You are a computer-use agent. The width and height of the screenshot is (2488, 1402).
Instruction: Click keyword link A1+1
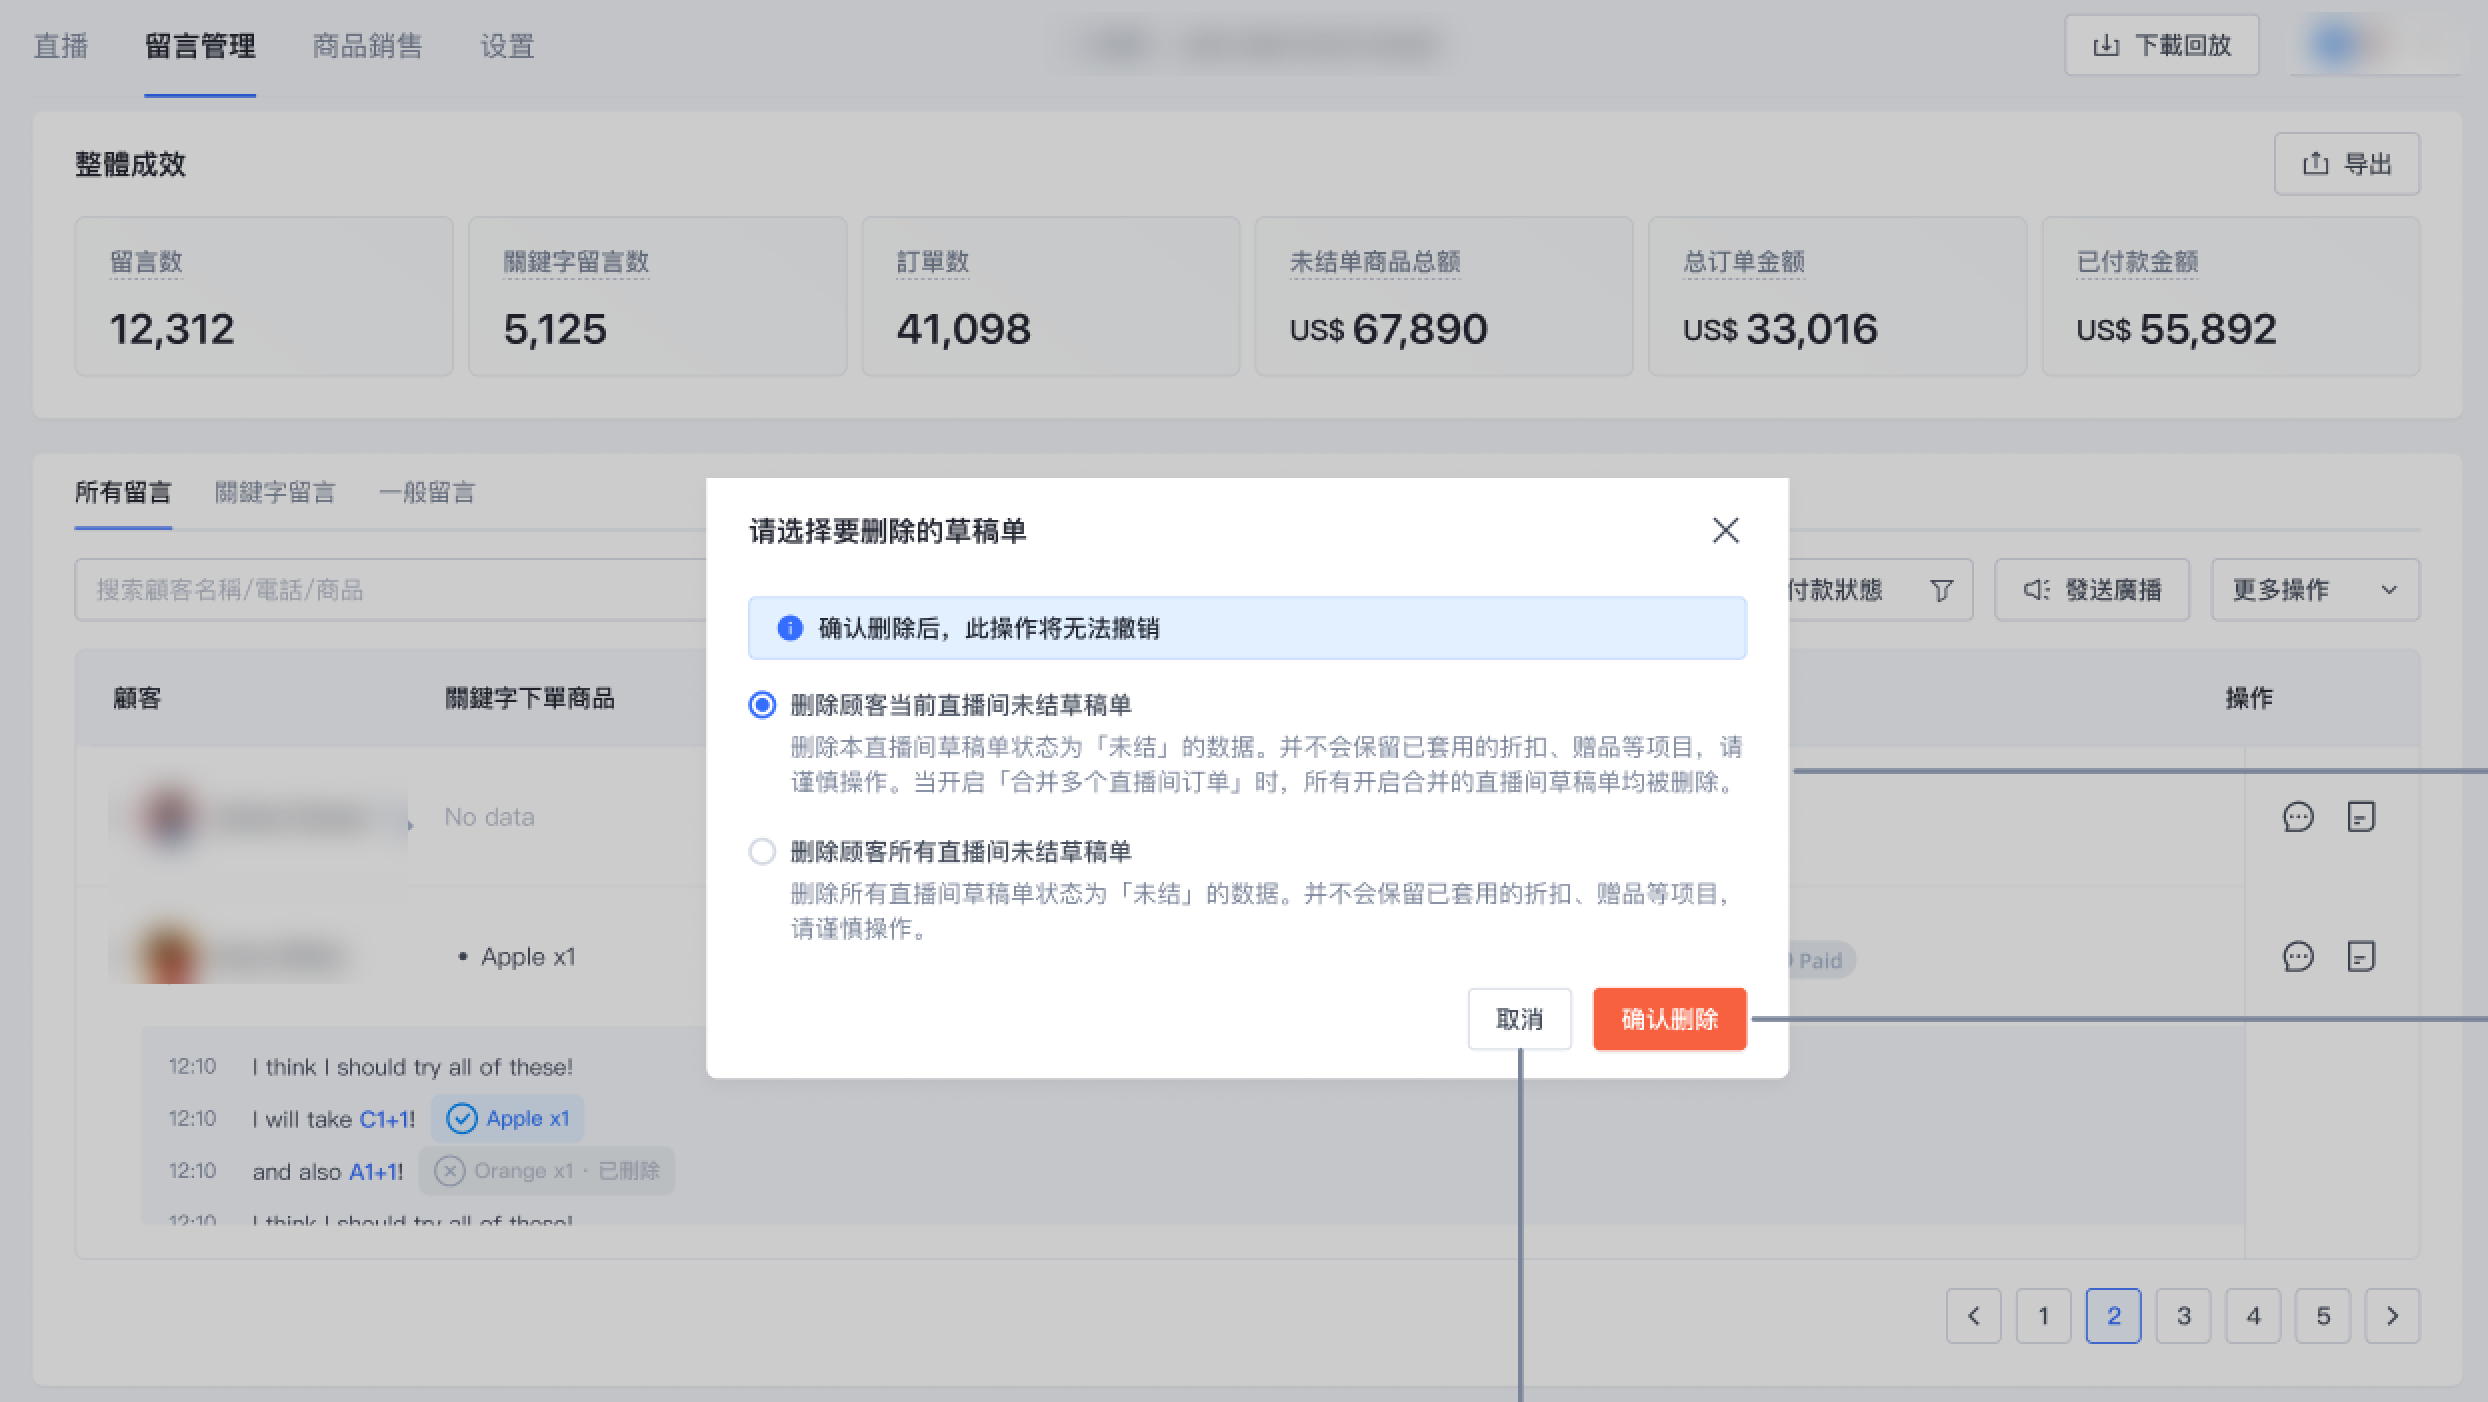(376, 1172)
